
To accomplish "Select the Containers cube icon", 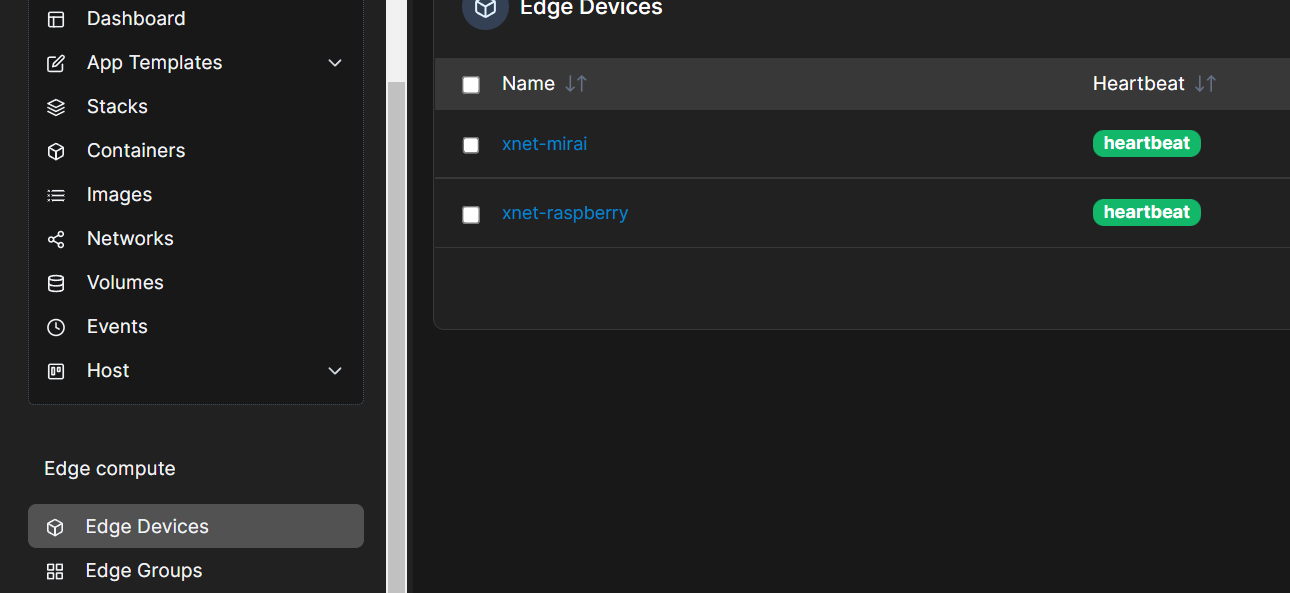I will tap(54, 150).
